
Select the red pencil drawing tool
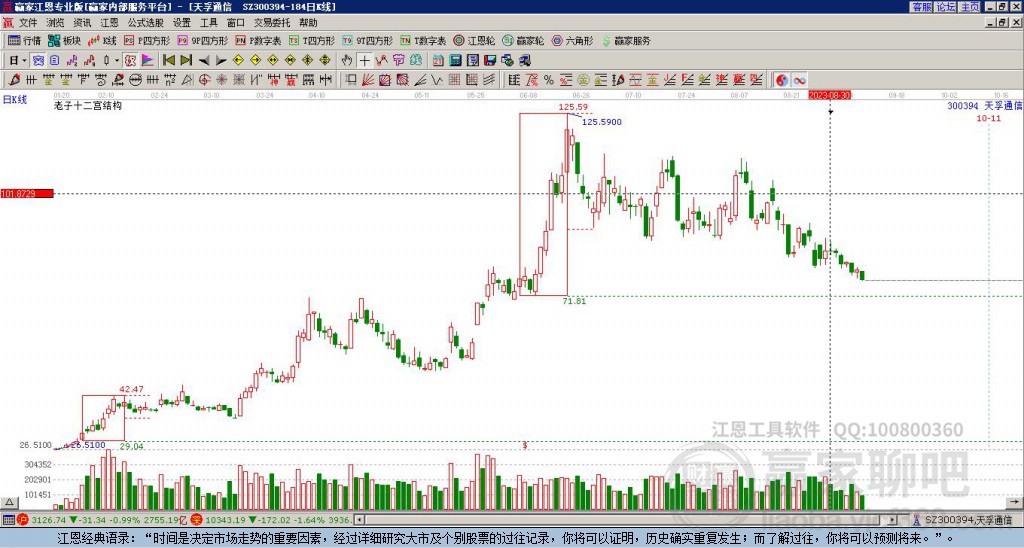point(14,80)
